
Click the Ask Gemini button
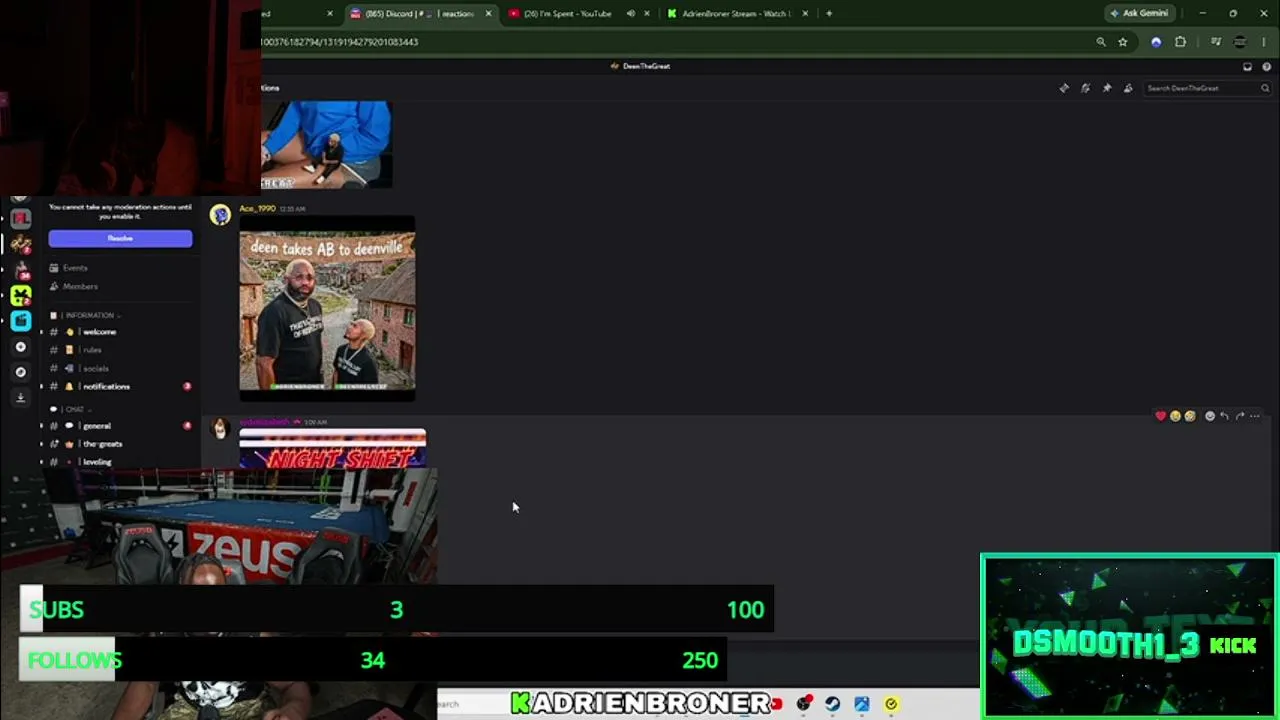(x=1139, y=14)
